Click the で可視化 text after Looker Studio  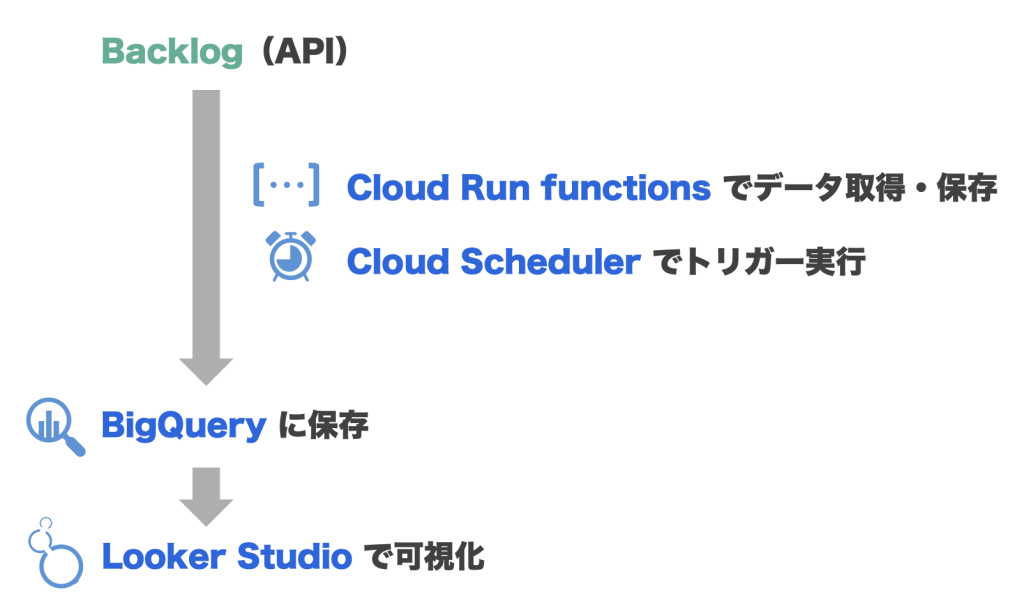tap(423, 556)
